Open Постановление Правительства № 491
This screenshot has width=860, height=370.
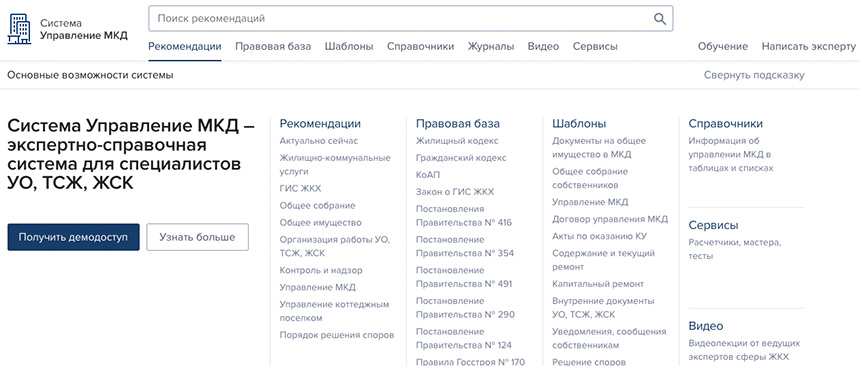pos(465,277)
